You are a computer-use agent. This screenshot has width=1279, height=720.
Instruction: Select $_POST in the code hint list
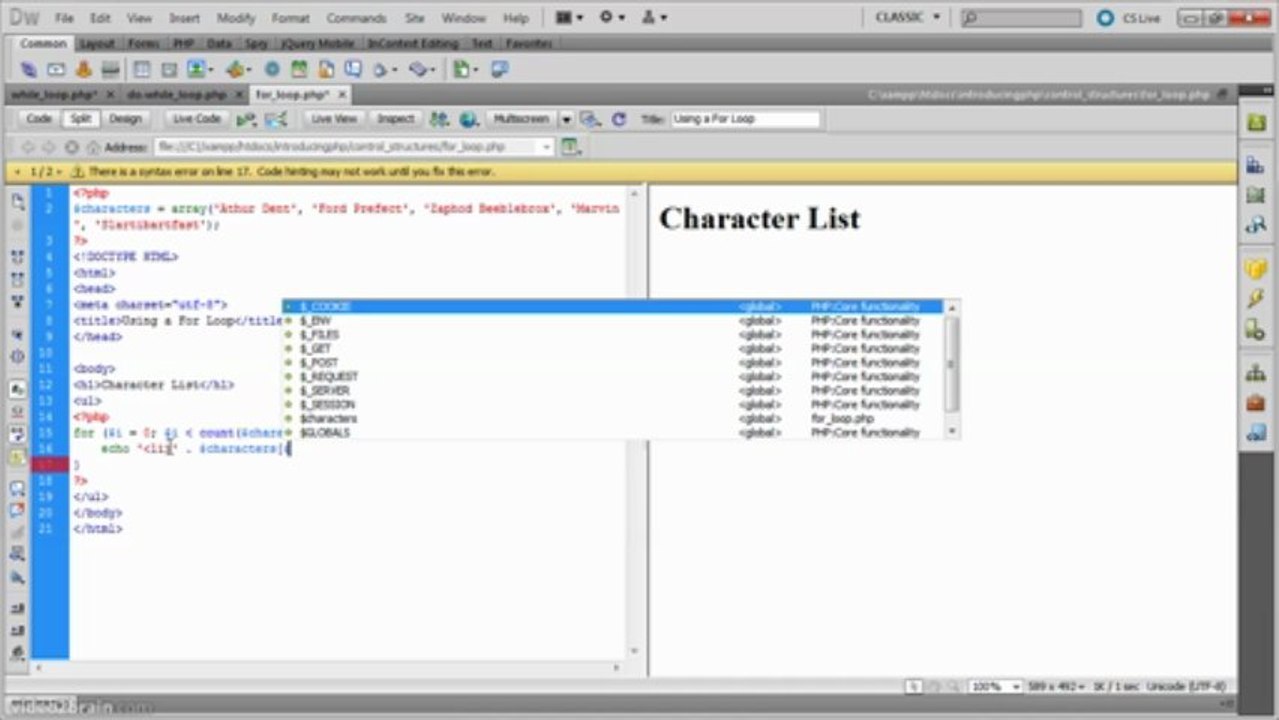[x=613, y=362]
